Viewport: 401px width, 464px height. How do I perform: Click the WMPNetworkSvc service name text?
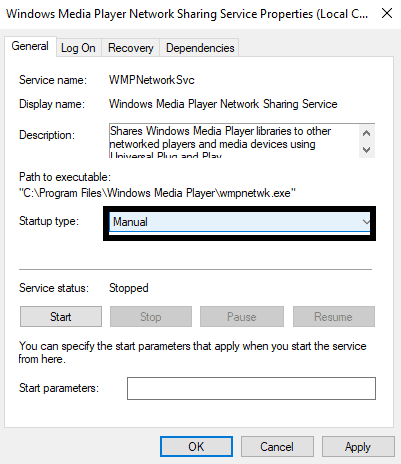pos(152,80)
